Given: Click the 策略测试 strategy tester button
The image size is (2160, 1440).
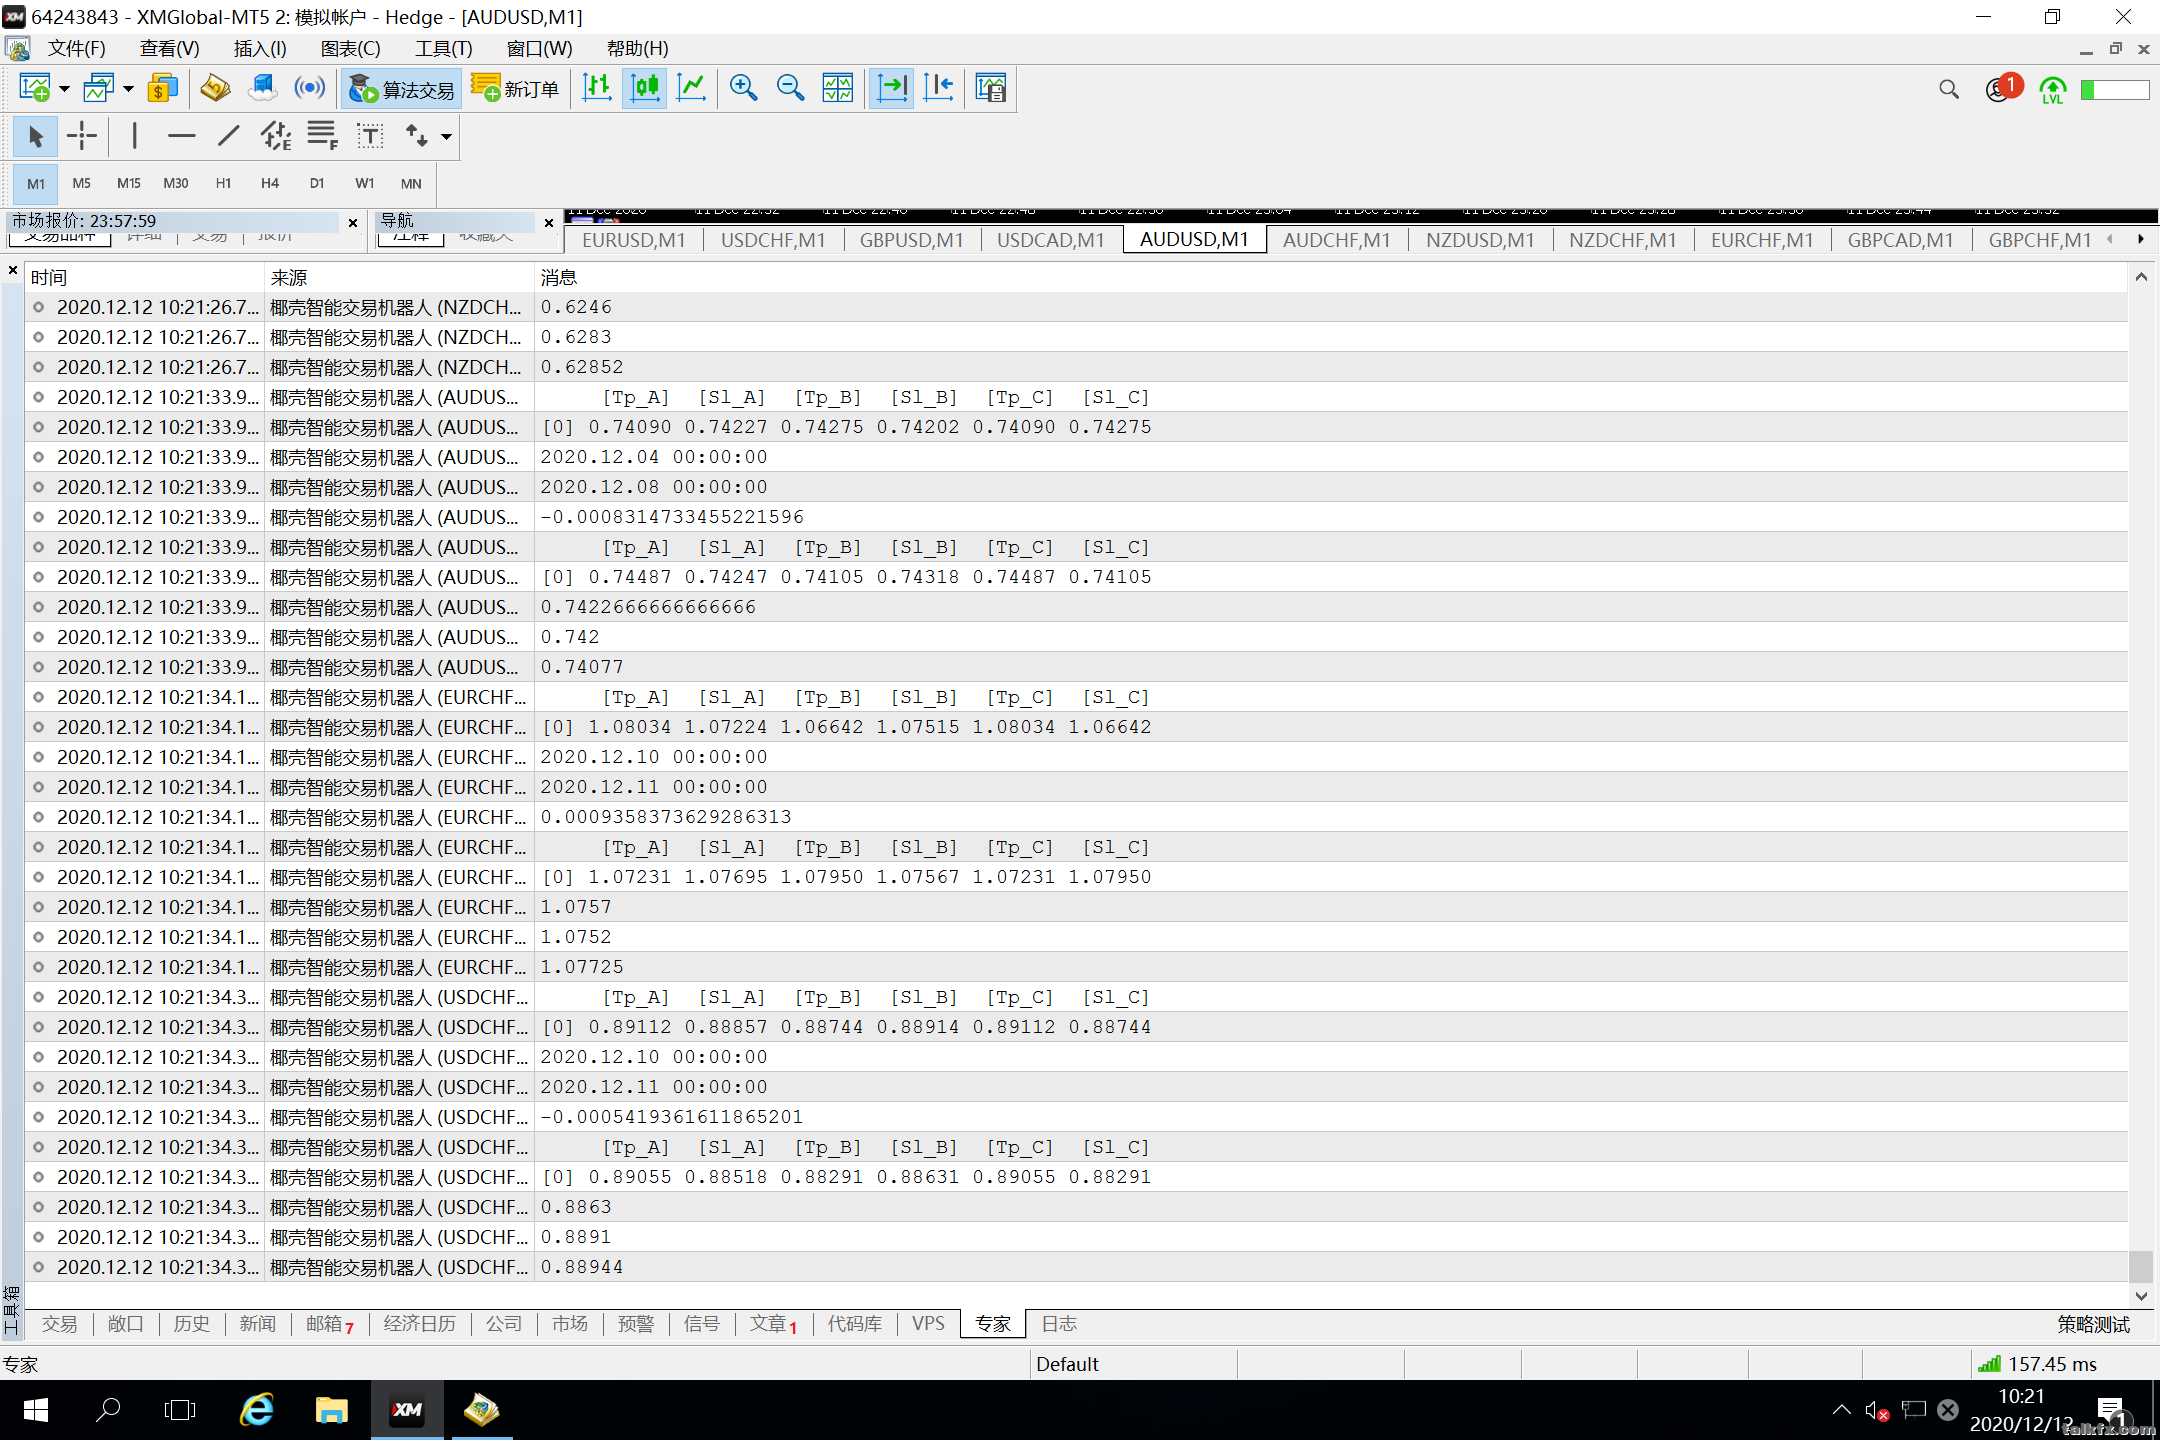Looking at the screenshot, I should 2094,1324.
